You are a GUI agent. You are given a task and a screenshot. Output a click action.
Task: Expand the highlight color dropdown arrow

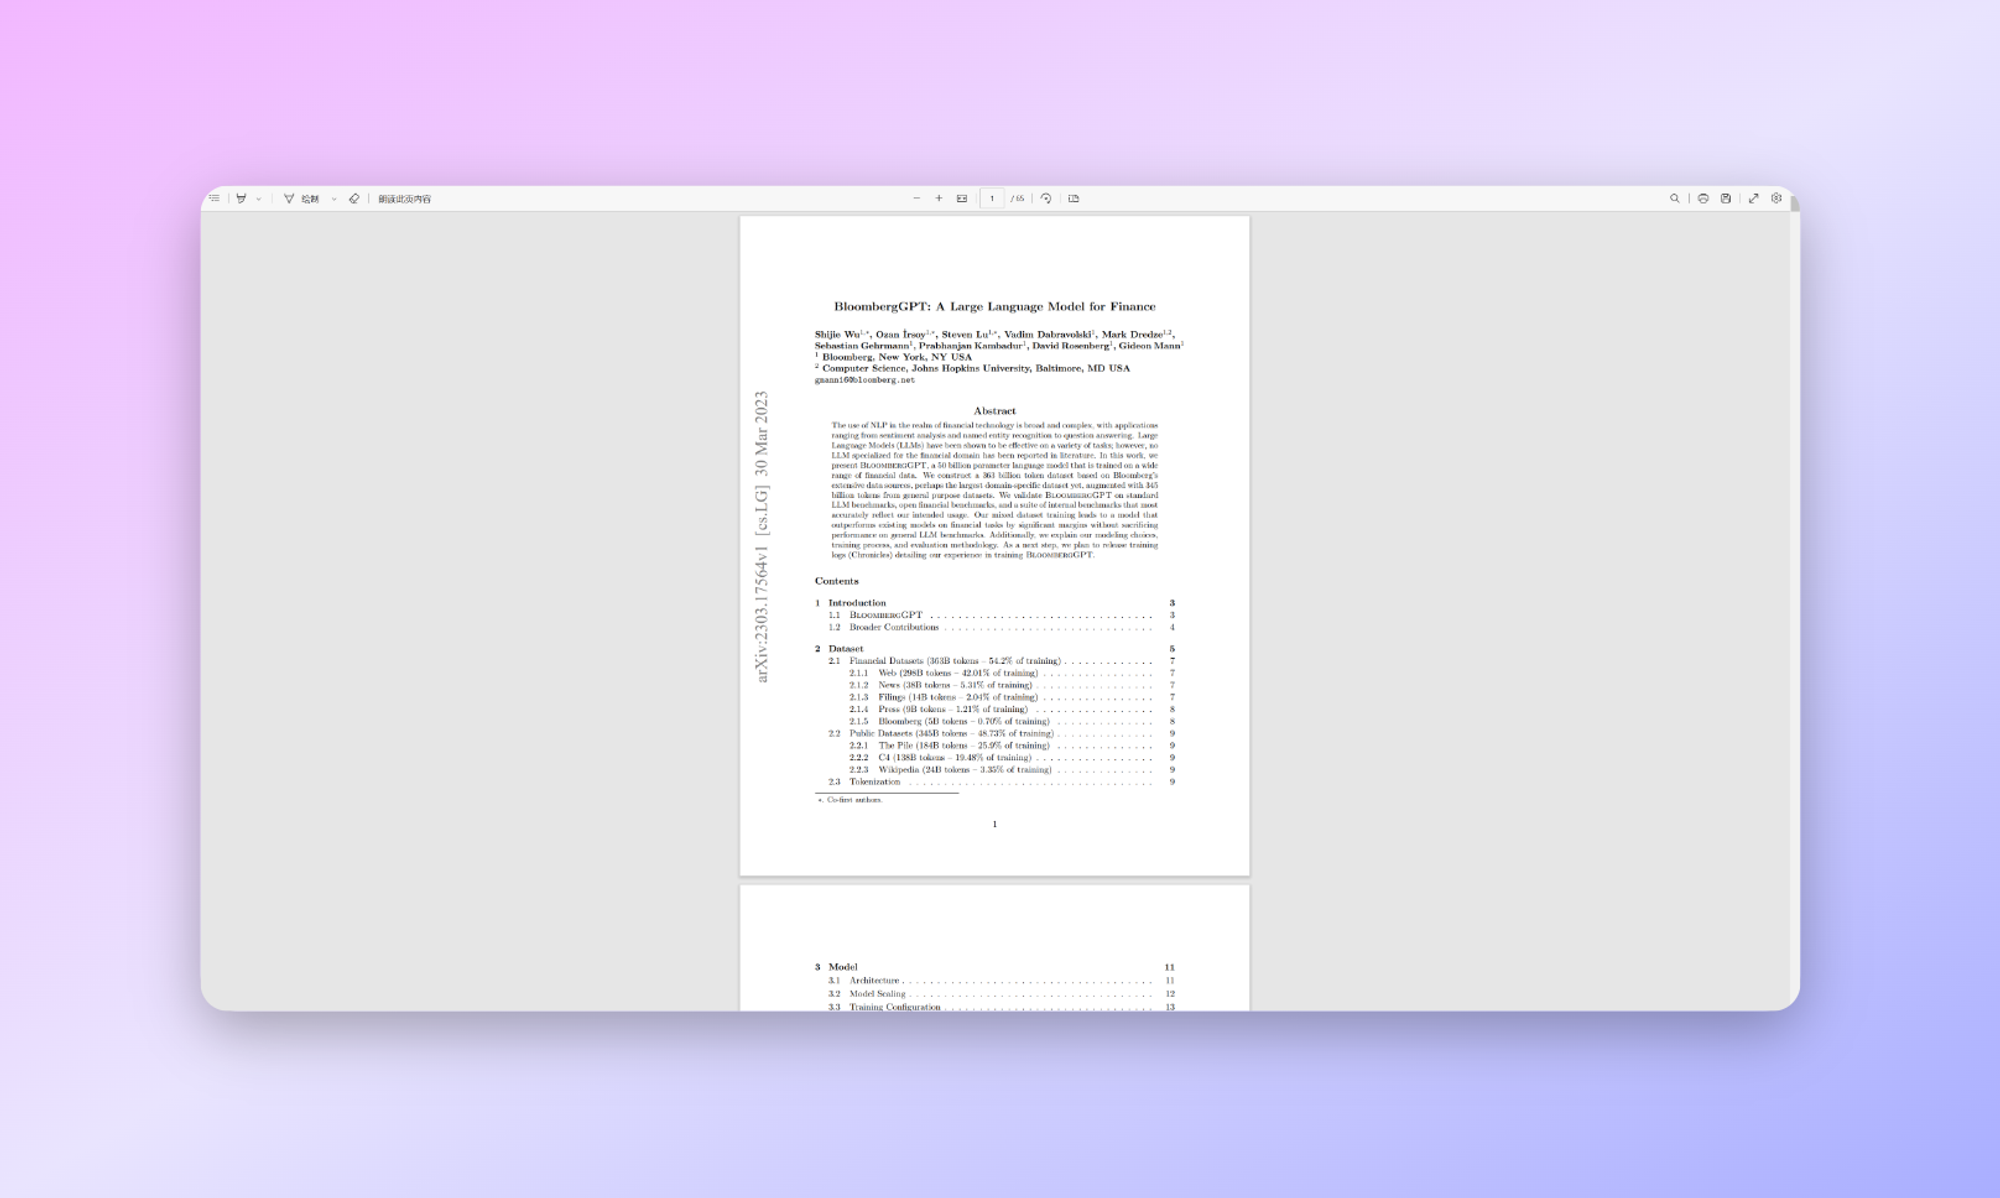point(259,199)
